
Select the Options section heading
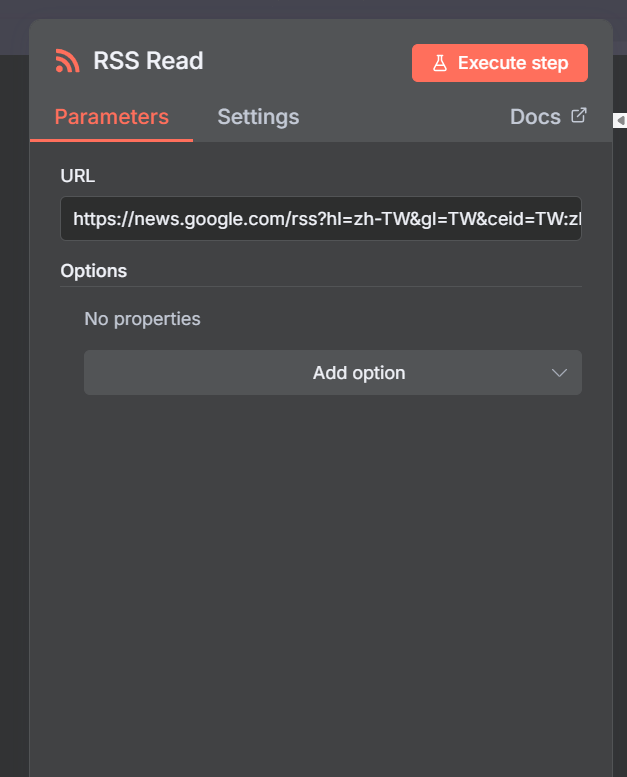[94, 271]
